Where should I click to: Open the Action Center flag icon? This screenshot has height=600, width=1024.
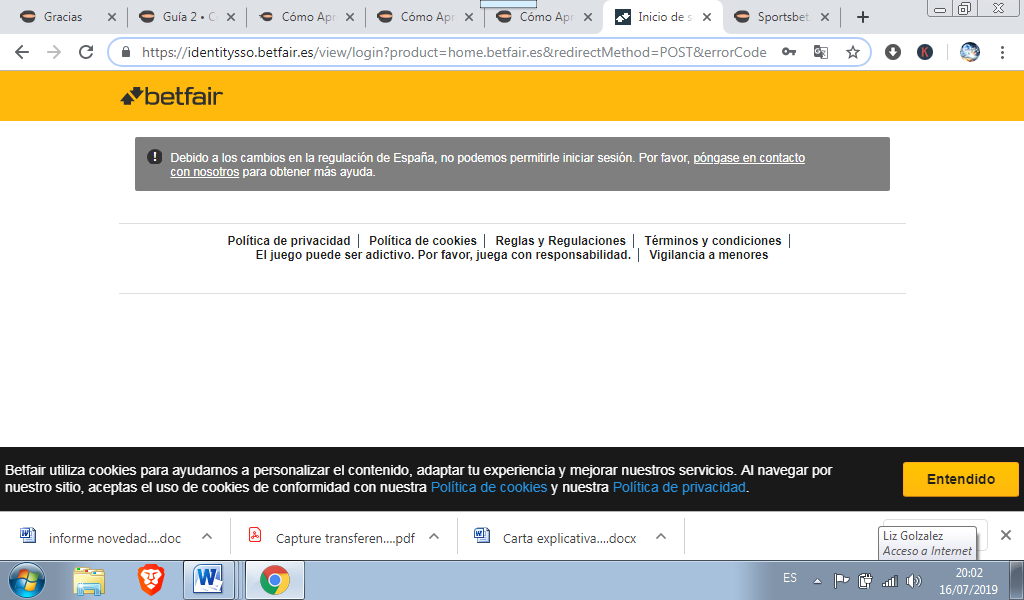(841, 580)
